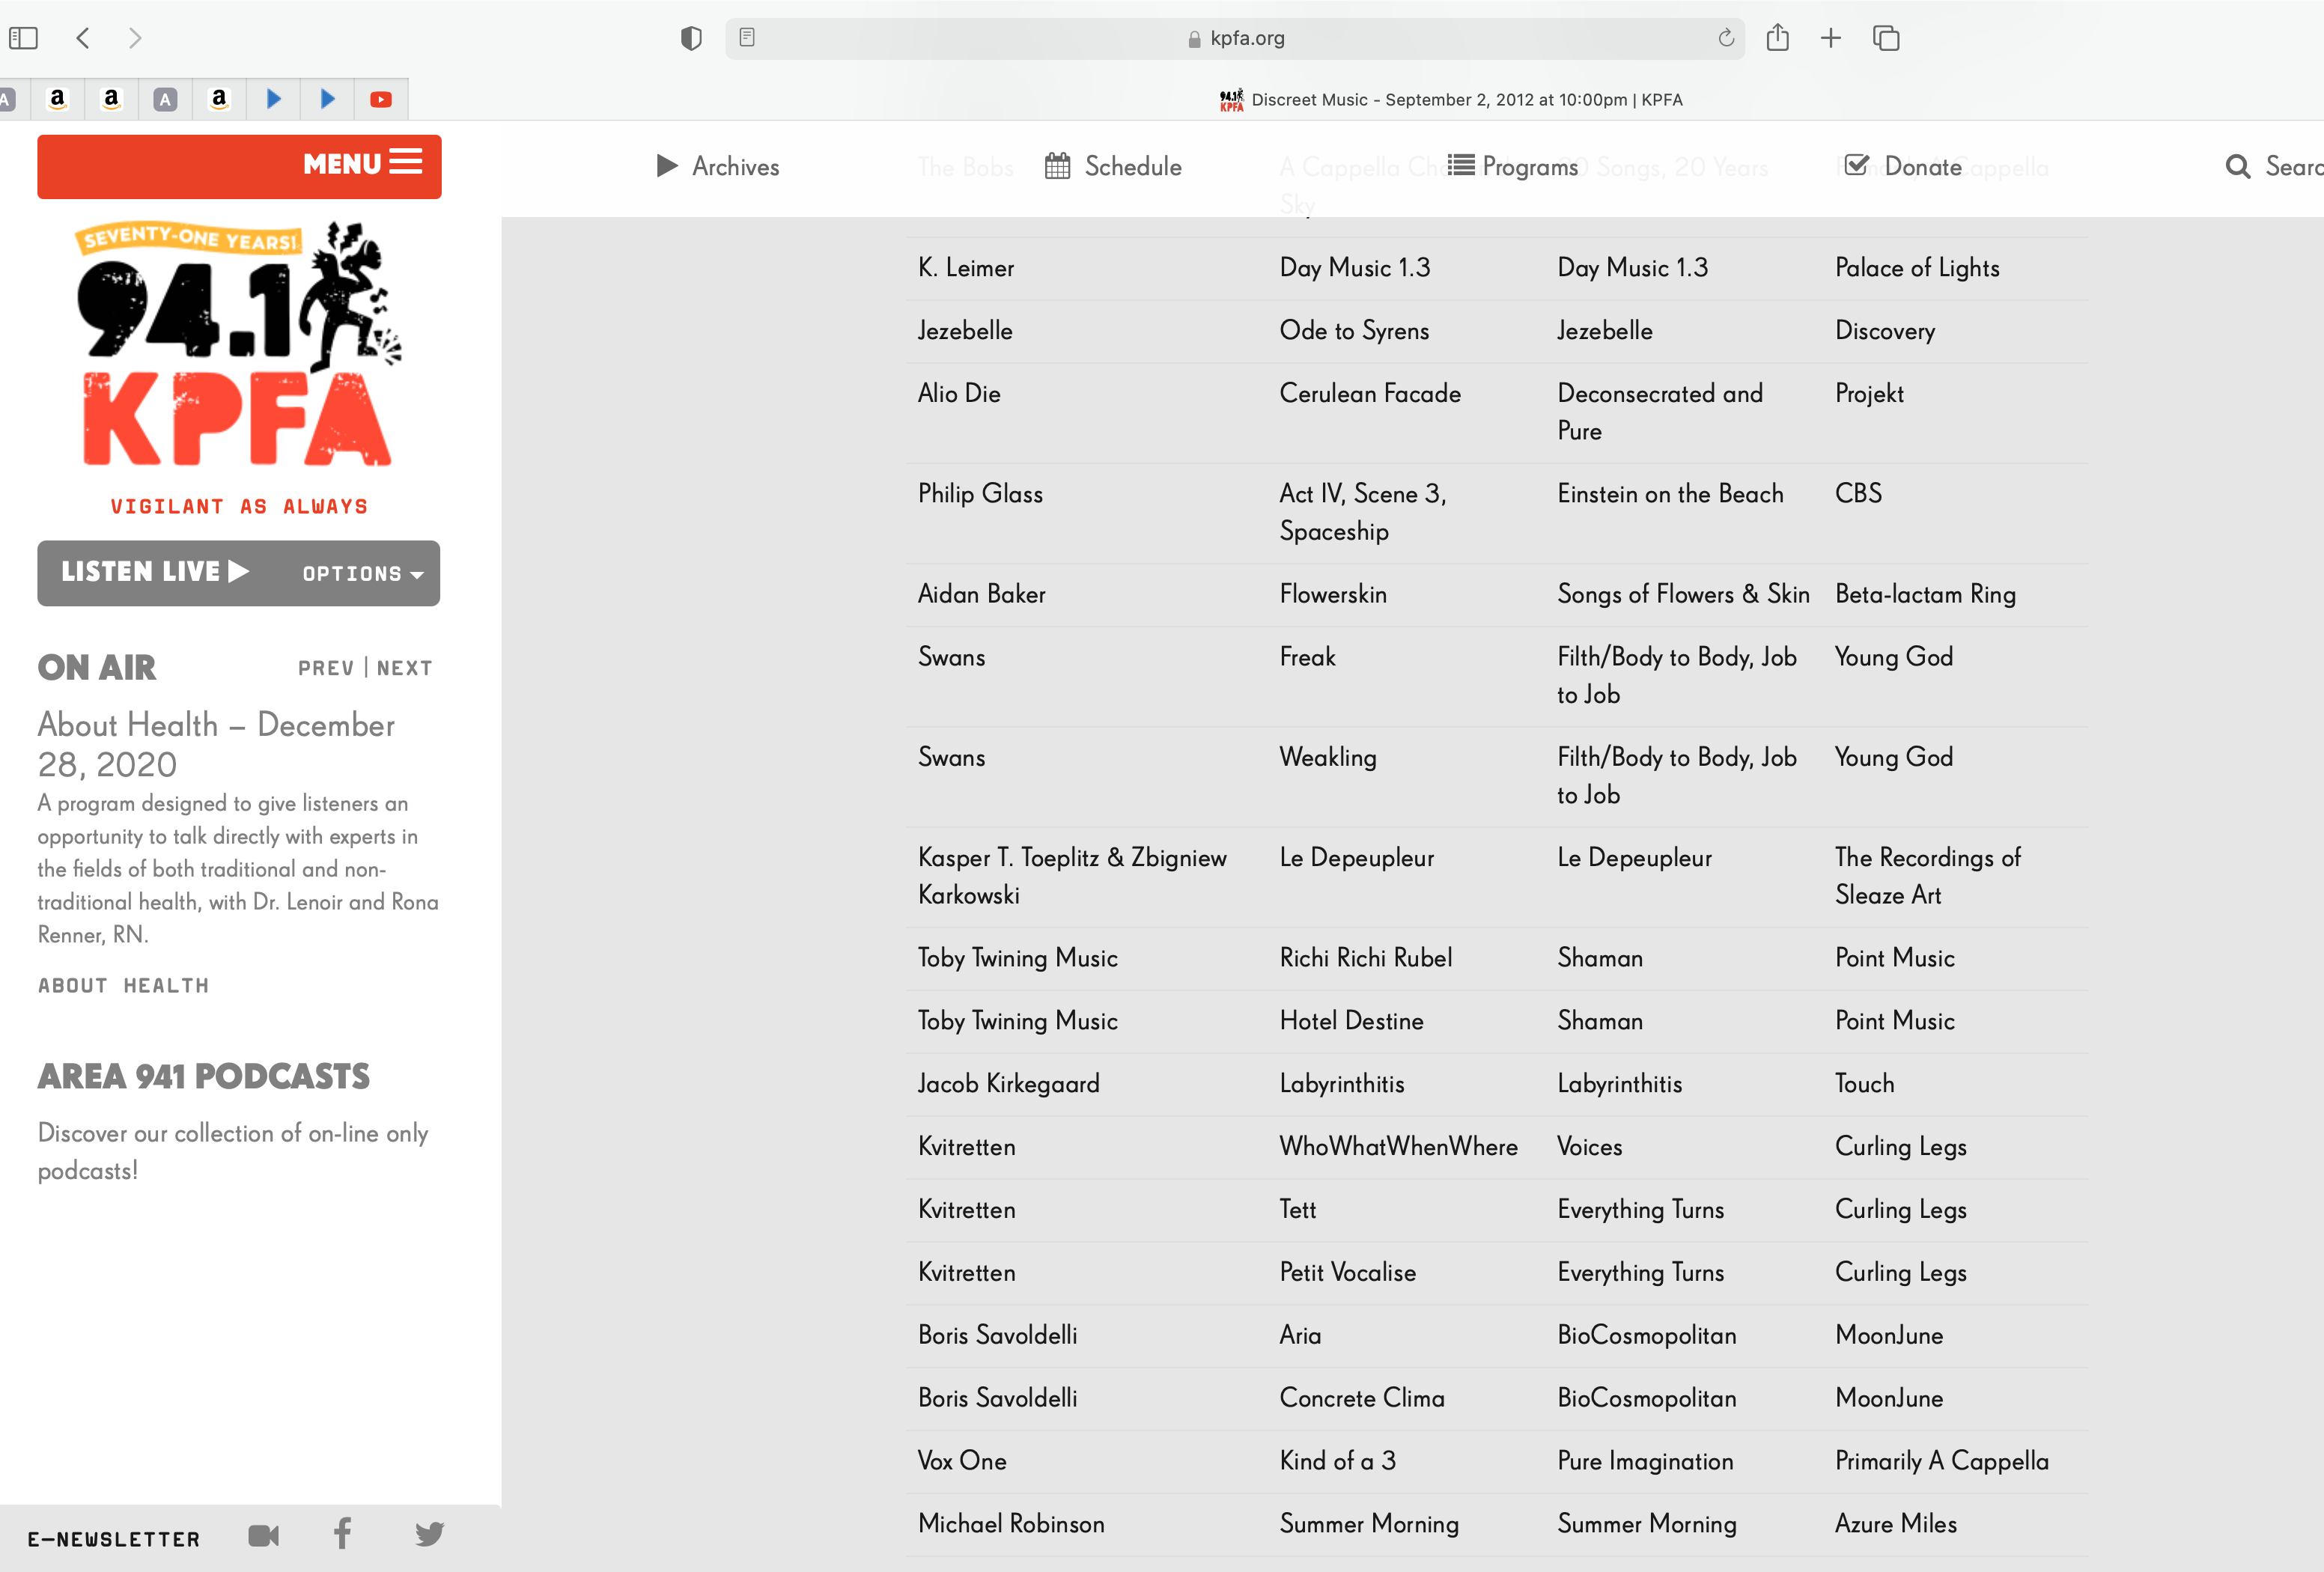Screen dimensions: 2324x1572
Task: Click the 'Richi Richi Rubel' track cell
Action: coord(1365,958)
